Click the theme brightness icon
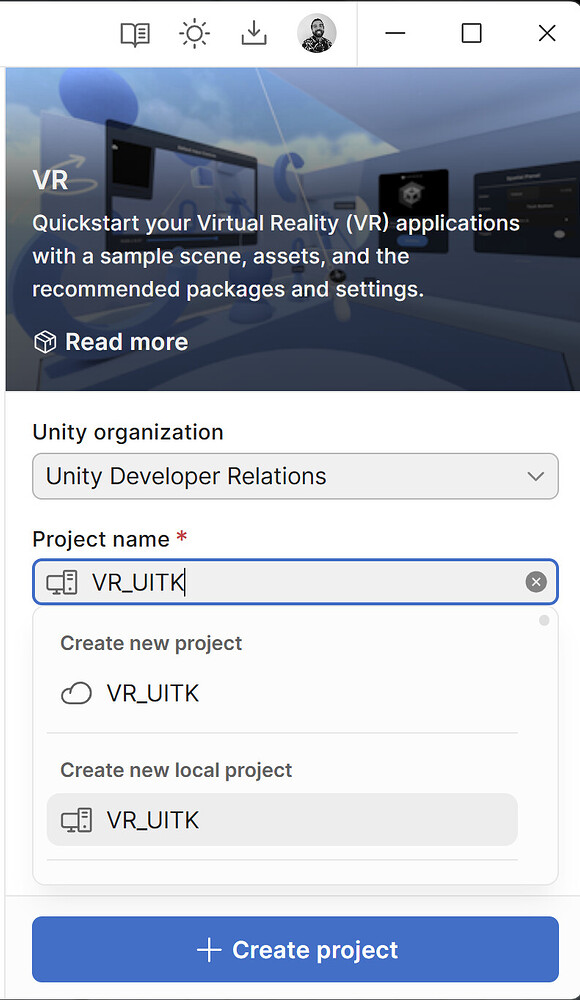The image size is (580, 1000). 194,33
